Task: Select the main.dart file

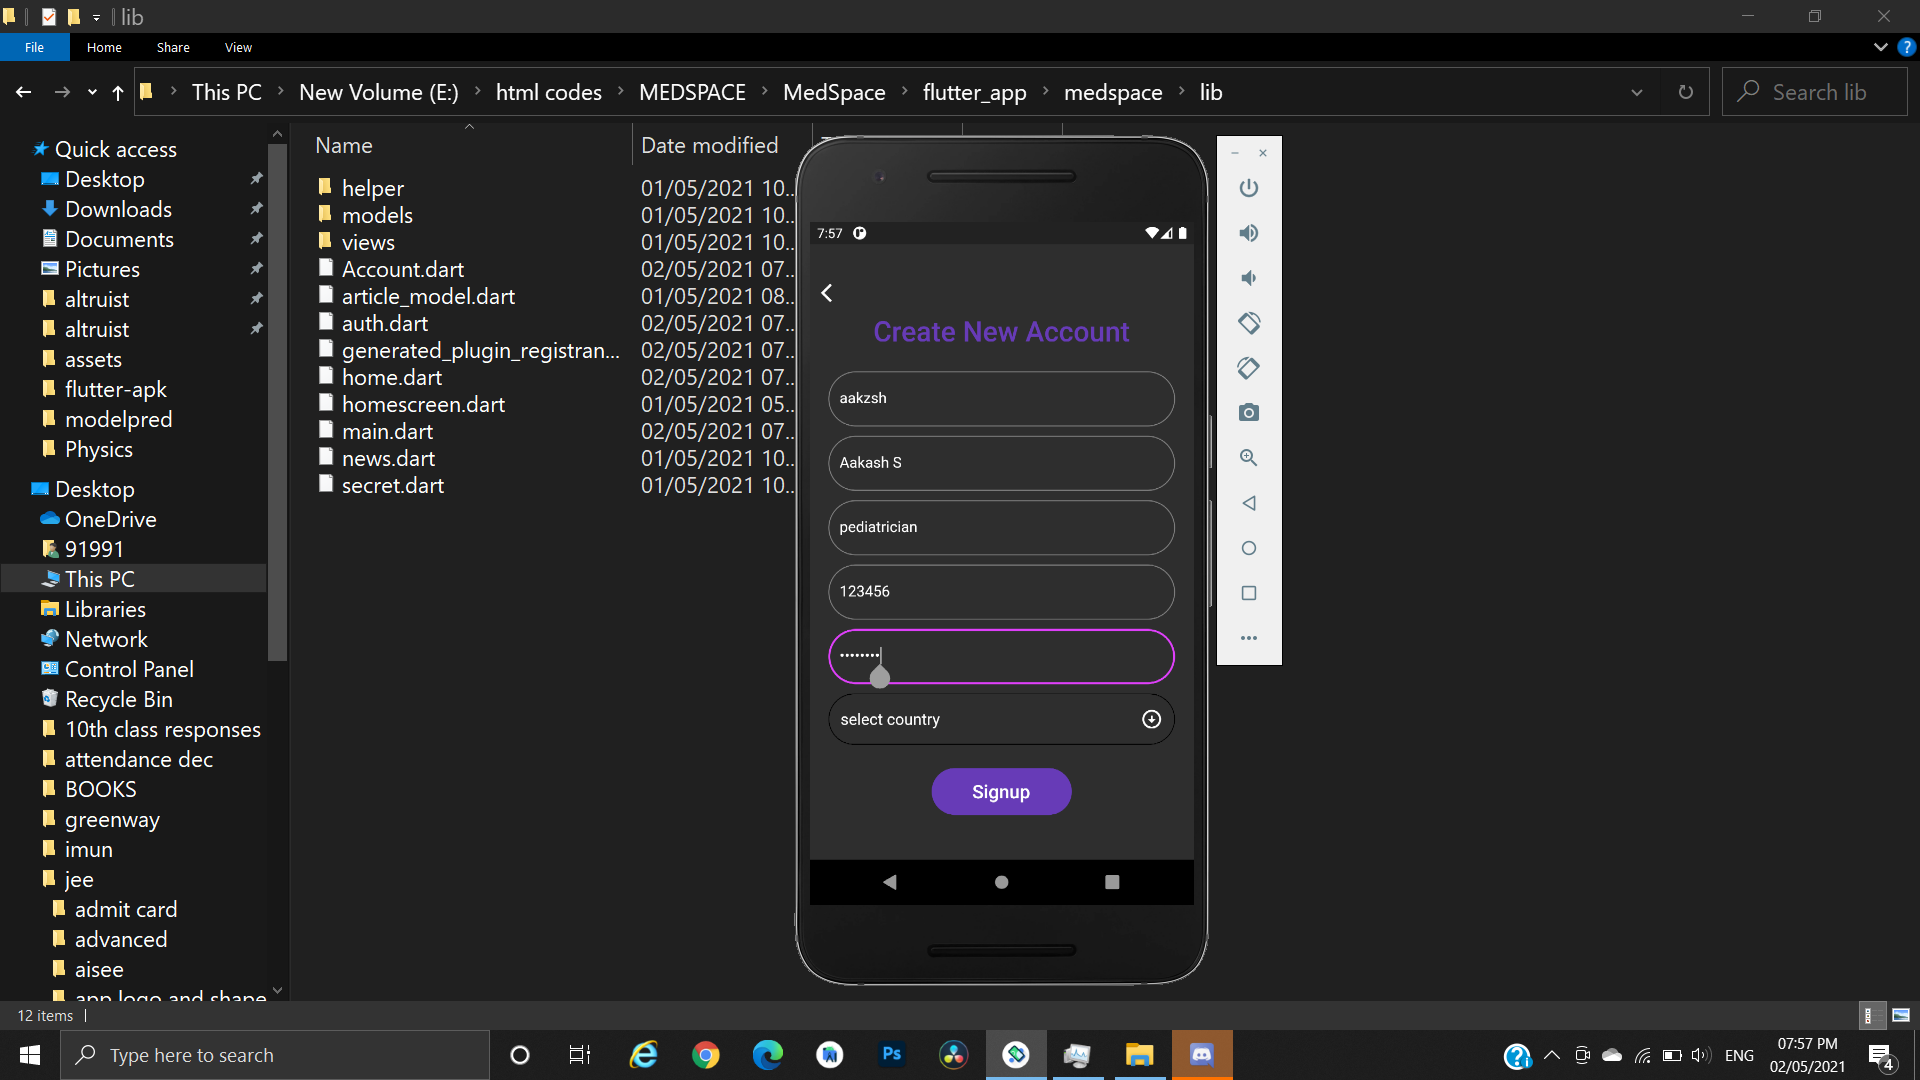Action: (387, 431)
